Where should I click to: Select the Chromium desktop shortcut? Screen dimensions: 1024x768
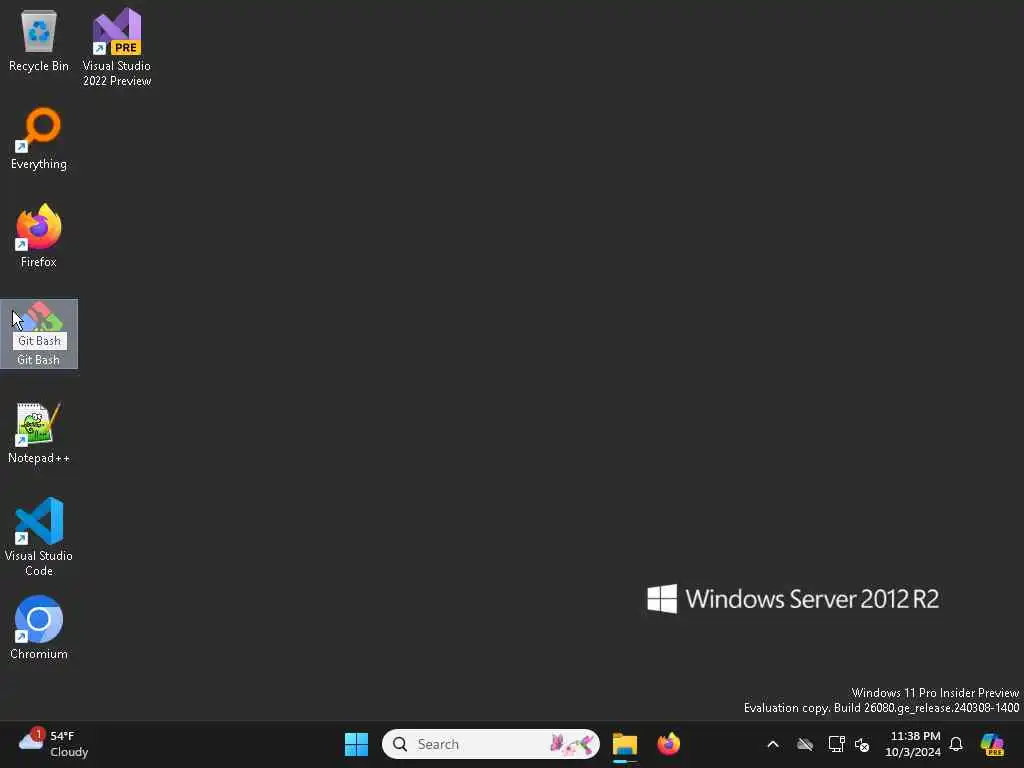point(39,628)
